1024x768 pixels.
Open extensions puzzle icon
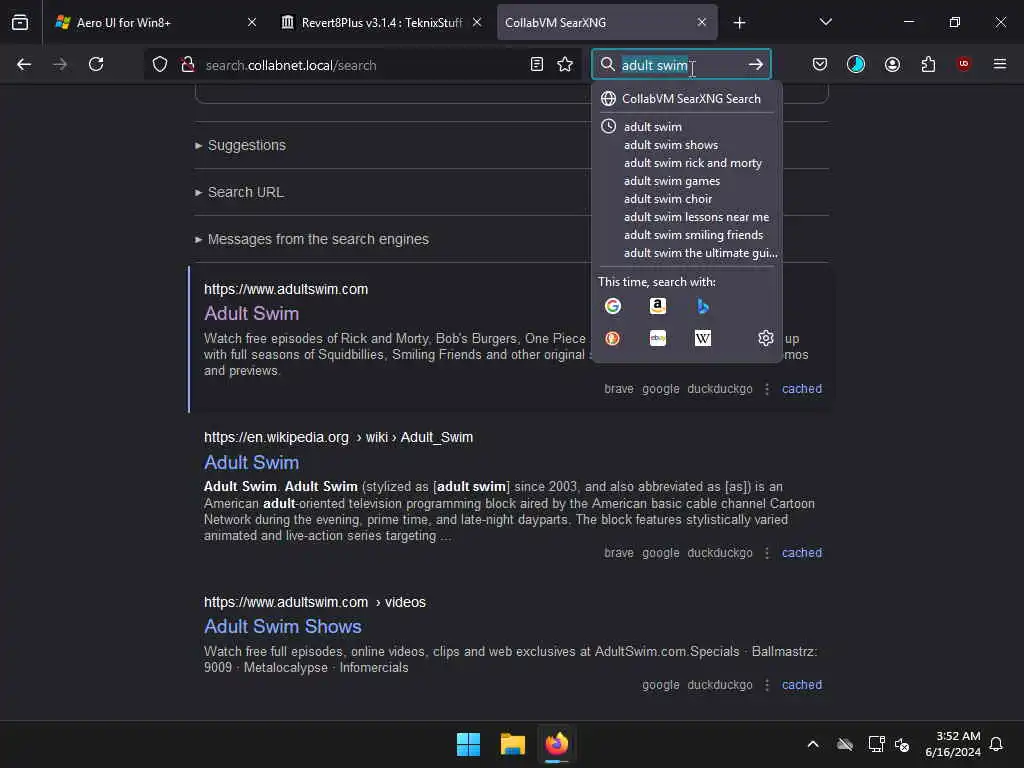928,64
